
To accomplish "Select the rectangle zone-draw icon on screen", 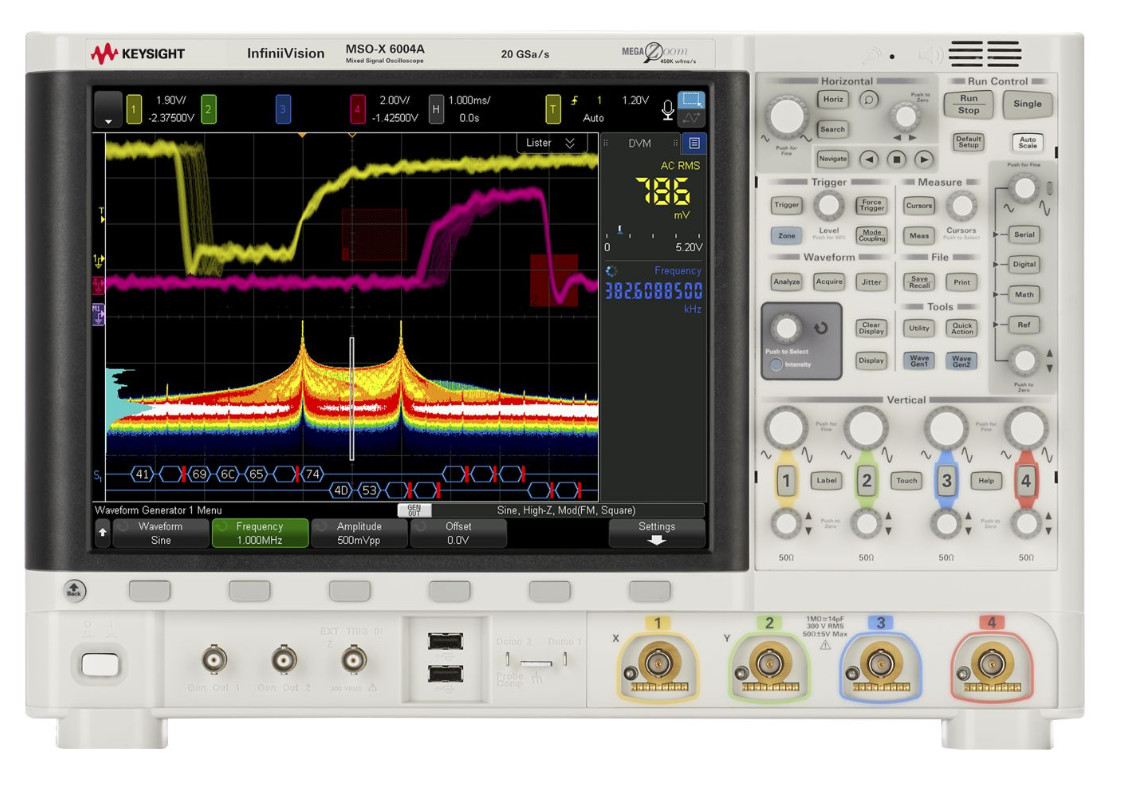I will tap(691, 100).
